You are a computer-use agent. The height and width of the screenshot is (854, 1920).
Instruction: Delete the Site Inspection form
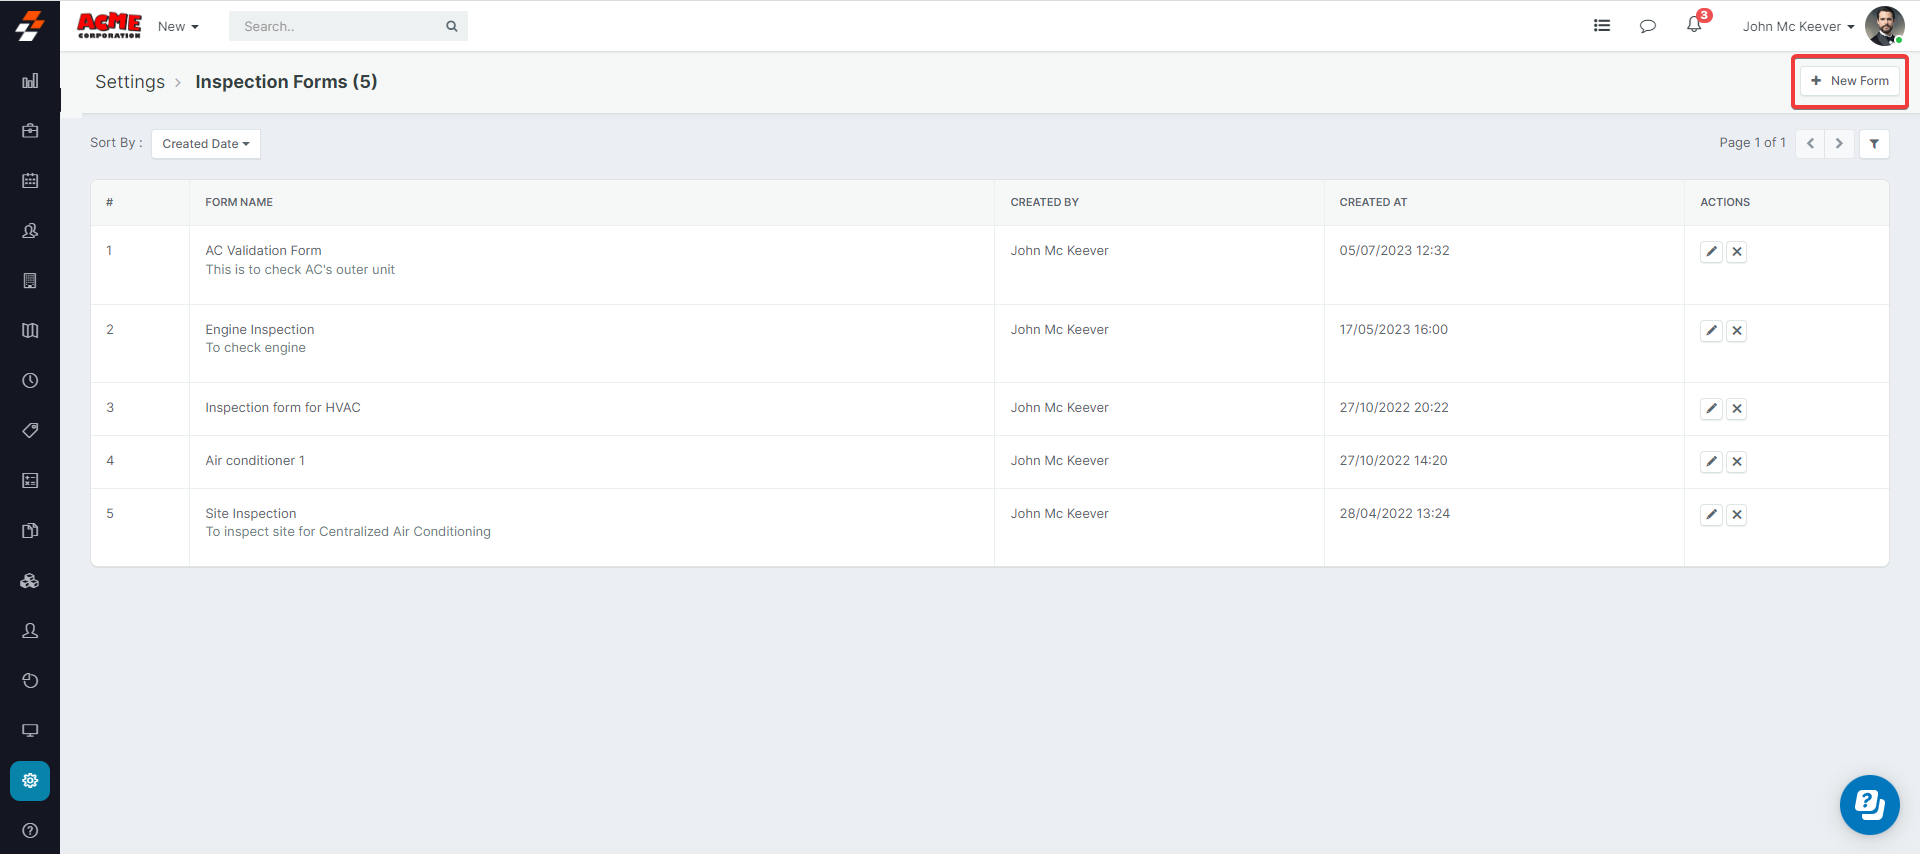1737,515
